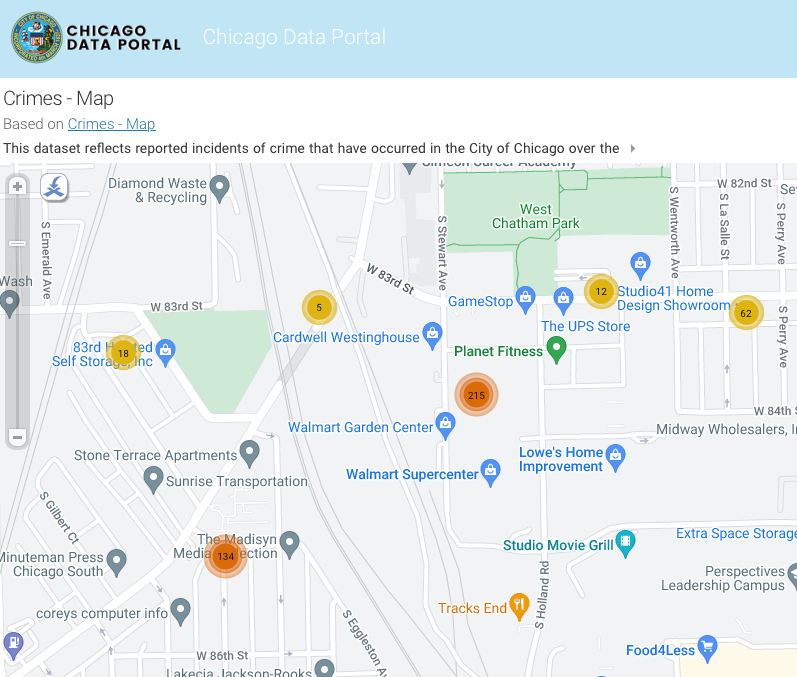Image resolution: width=797 pixels, height=677 pixels.
Task: Click coreys computer info map pin
Action: click(x=180, y=612)
